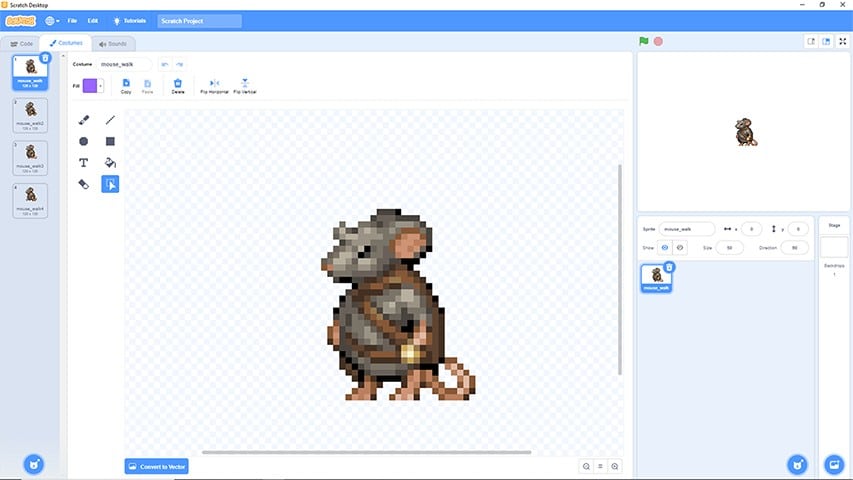Click the project title field
Image resolution: width=853 pixels, height=480 pixels.
[200, 21]
